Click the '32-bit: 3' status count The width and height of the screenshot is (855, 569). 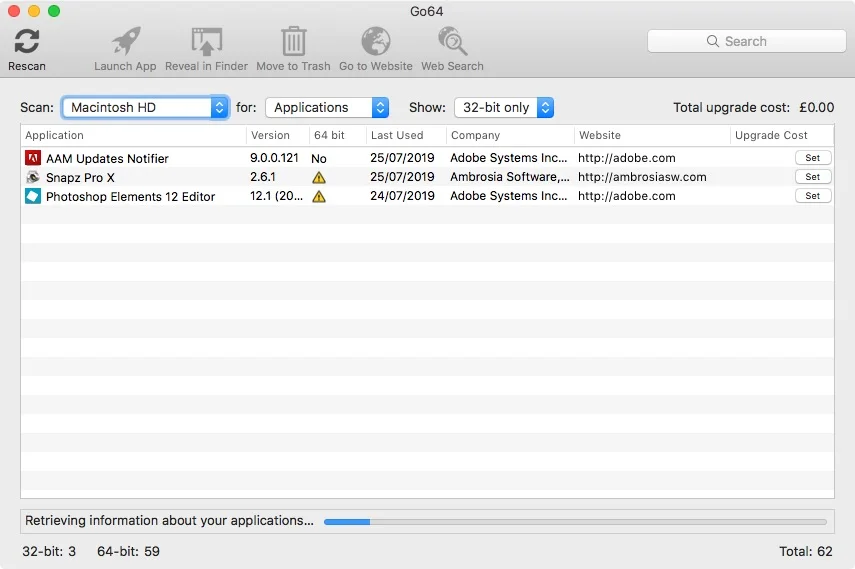pos(49,552)
